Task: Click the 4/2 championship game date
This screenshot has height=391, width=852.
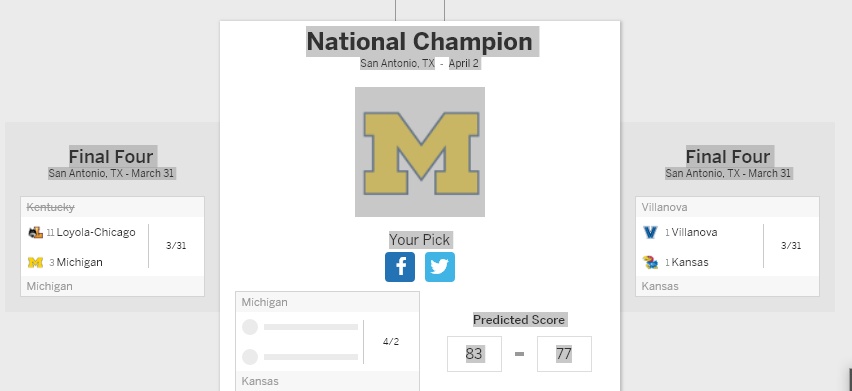Action: 391,342
